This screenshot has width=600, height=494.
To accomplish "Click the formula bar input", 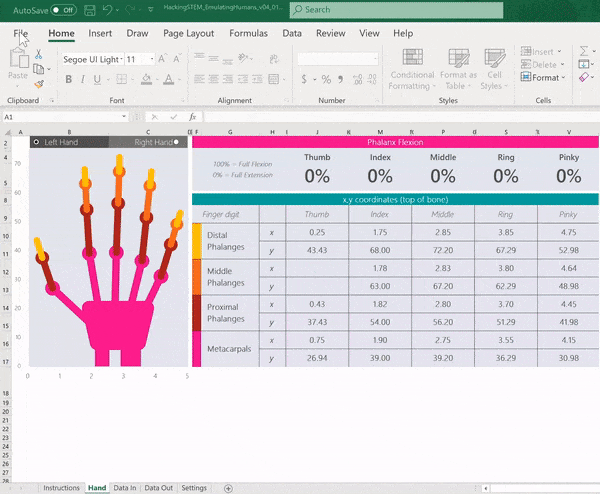I will coord(401,117).
